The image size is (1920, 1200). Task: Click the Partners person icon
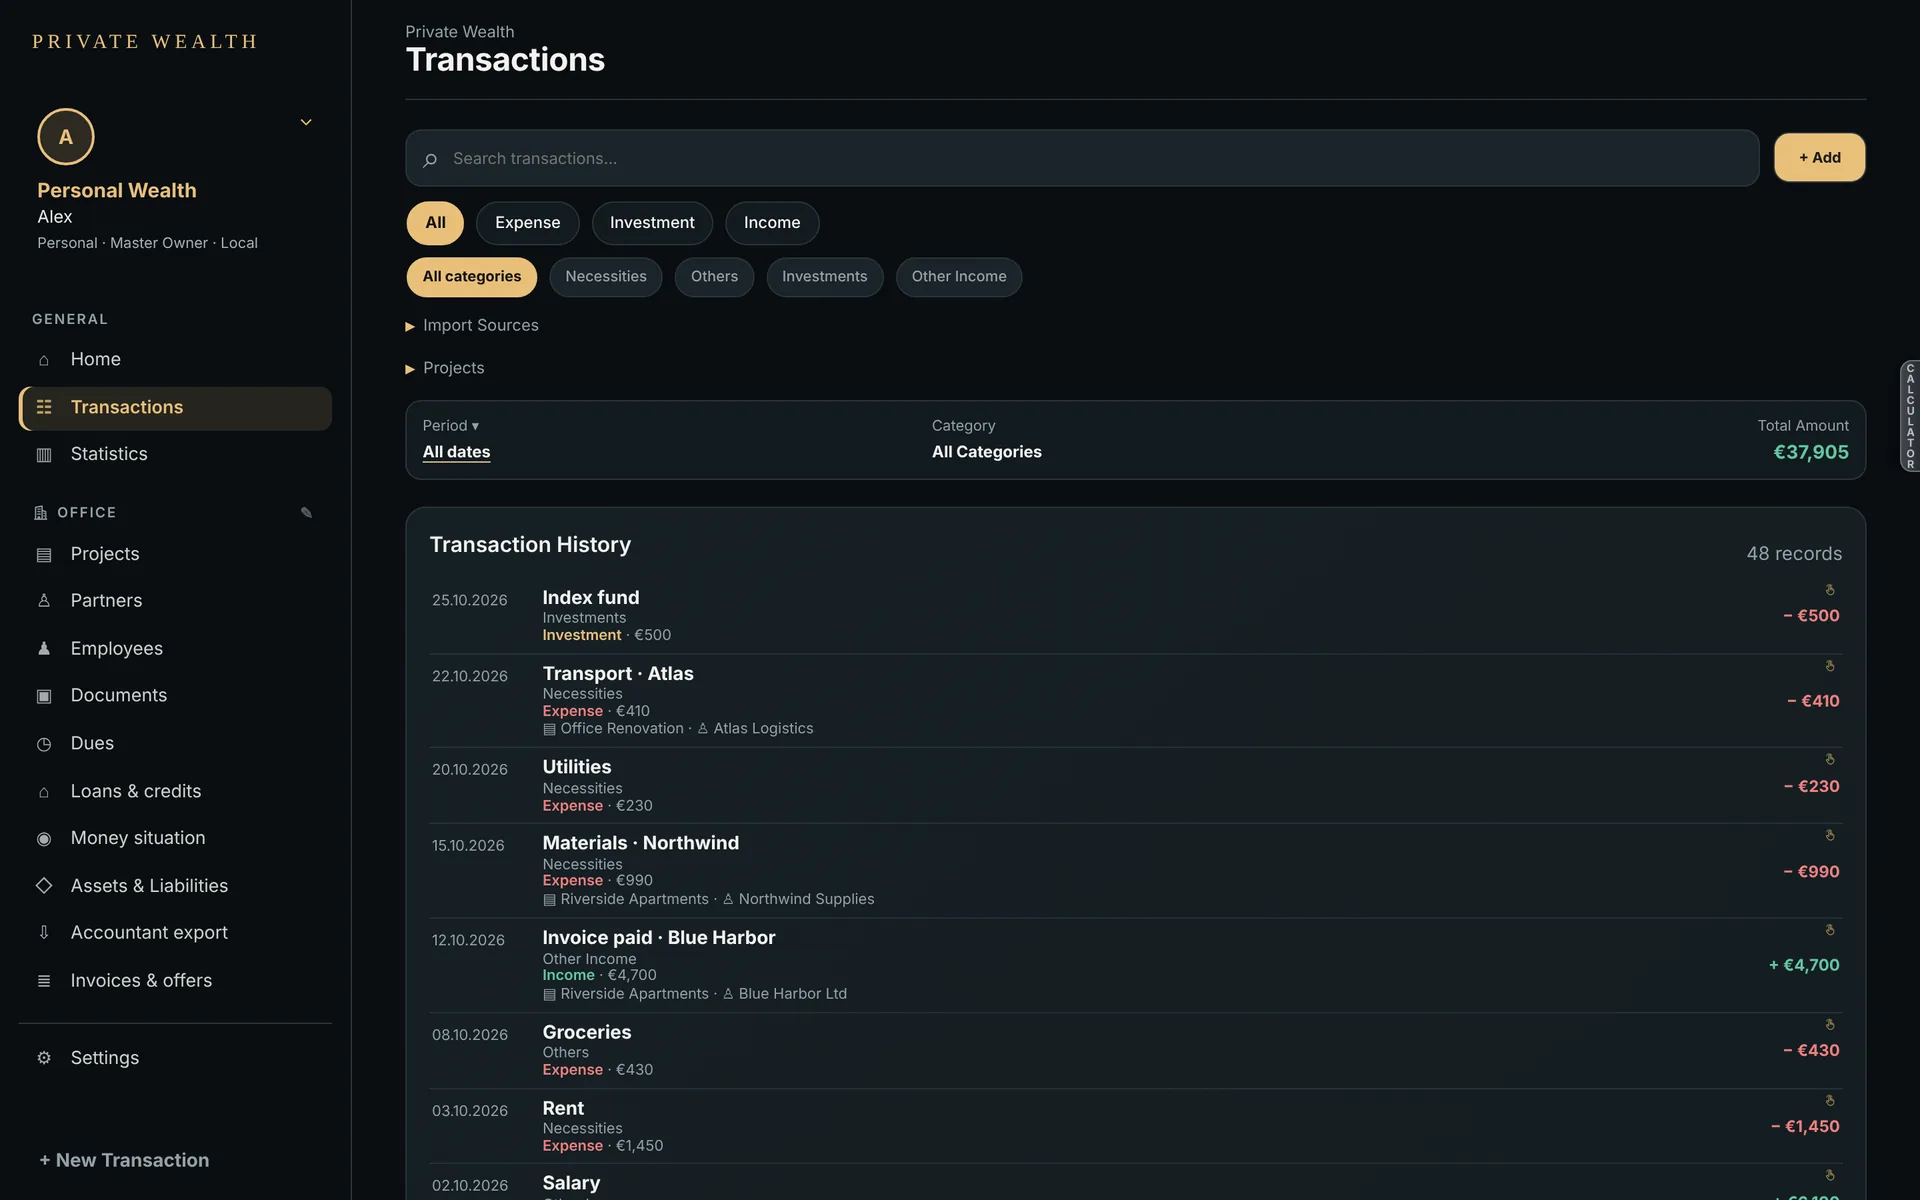44,601
